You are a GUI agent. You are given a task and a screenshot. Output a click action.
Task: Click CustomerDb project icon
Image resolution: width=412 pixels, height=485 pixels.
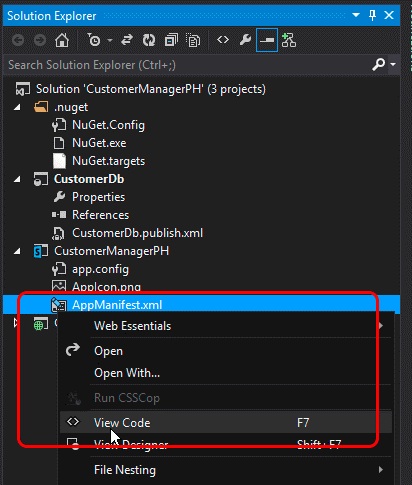(41, 179)
